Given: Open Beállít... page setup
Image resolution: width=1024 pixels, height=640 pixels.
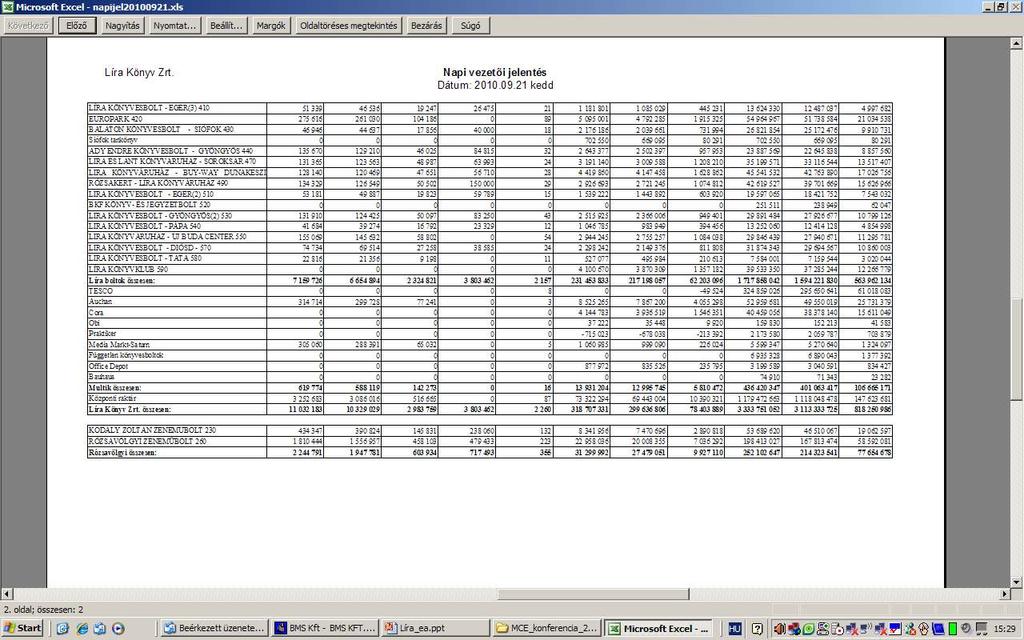Looking at the screenshot, I should [x=226, y=26].
